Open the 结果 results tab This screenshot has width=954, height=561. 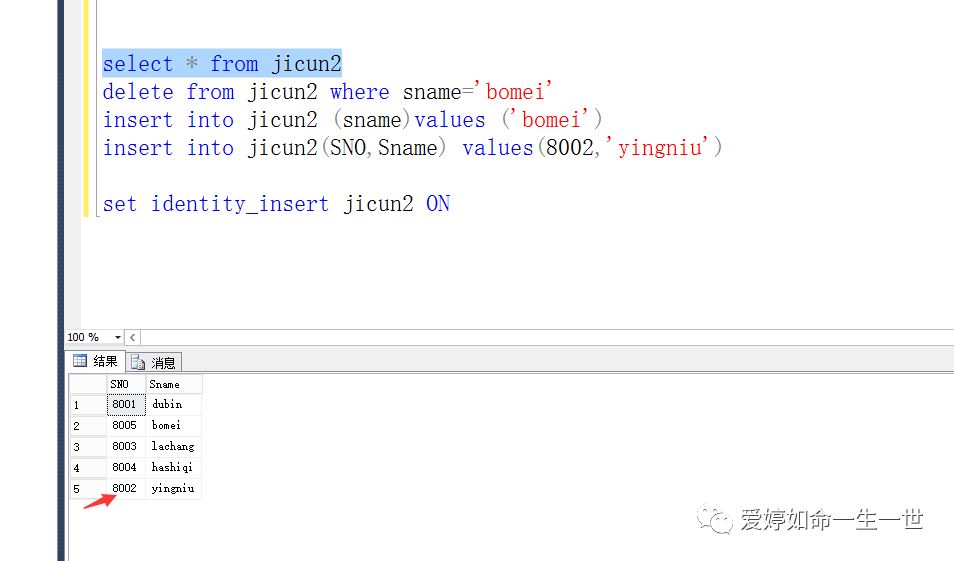coord(96,361)
